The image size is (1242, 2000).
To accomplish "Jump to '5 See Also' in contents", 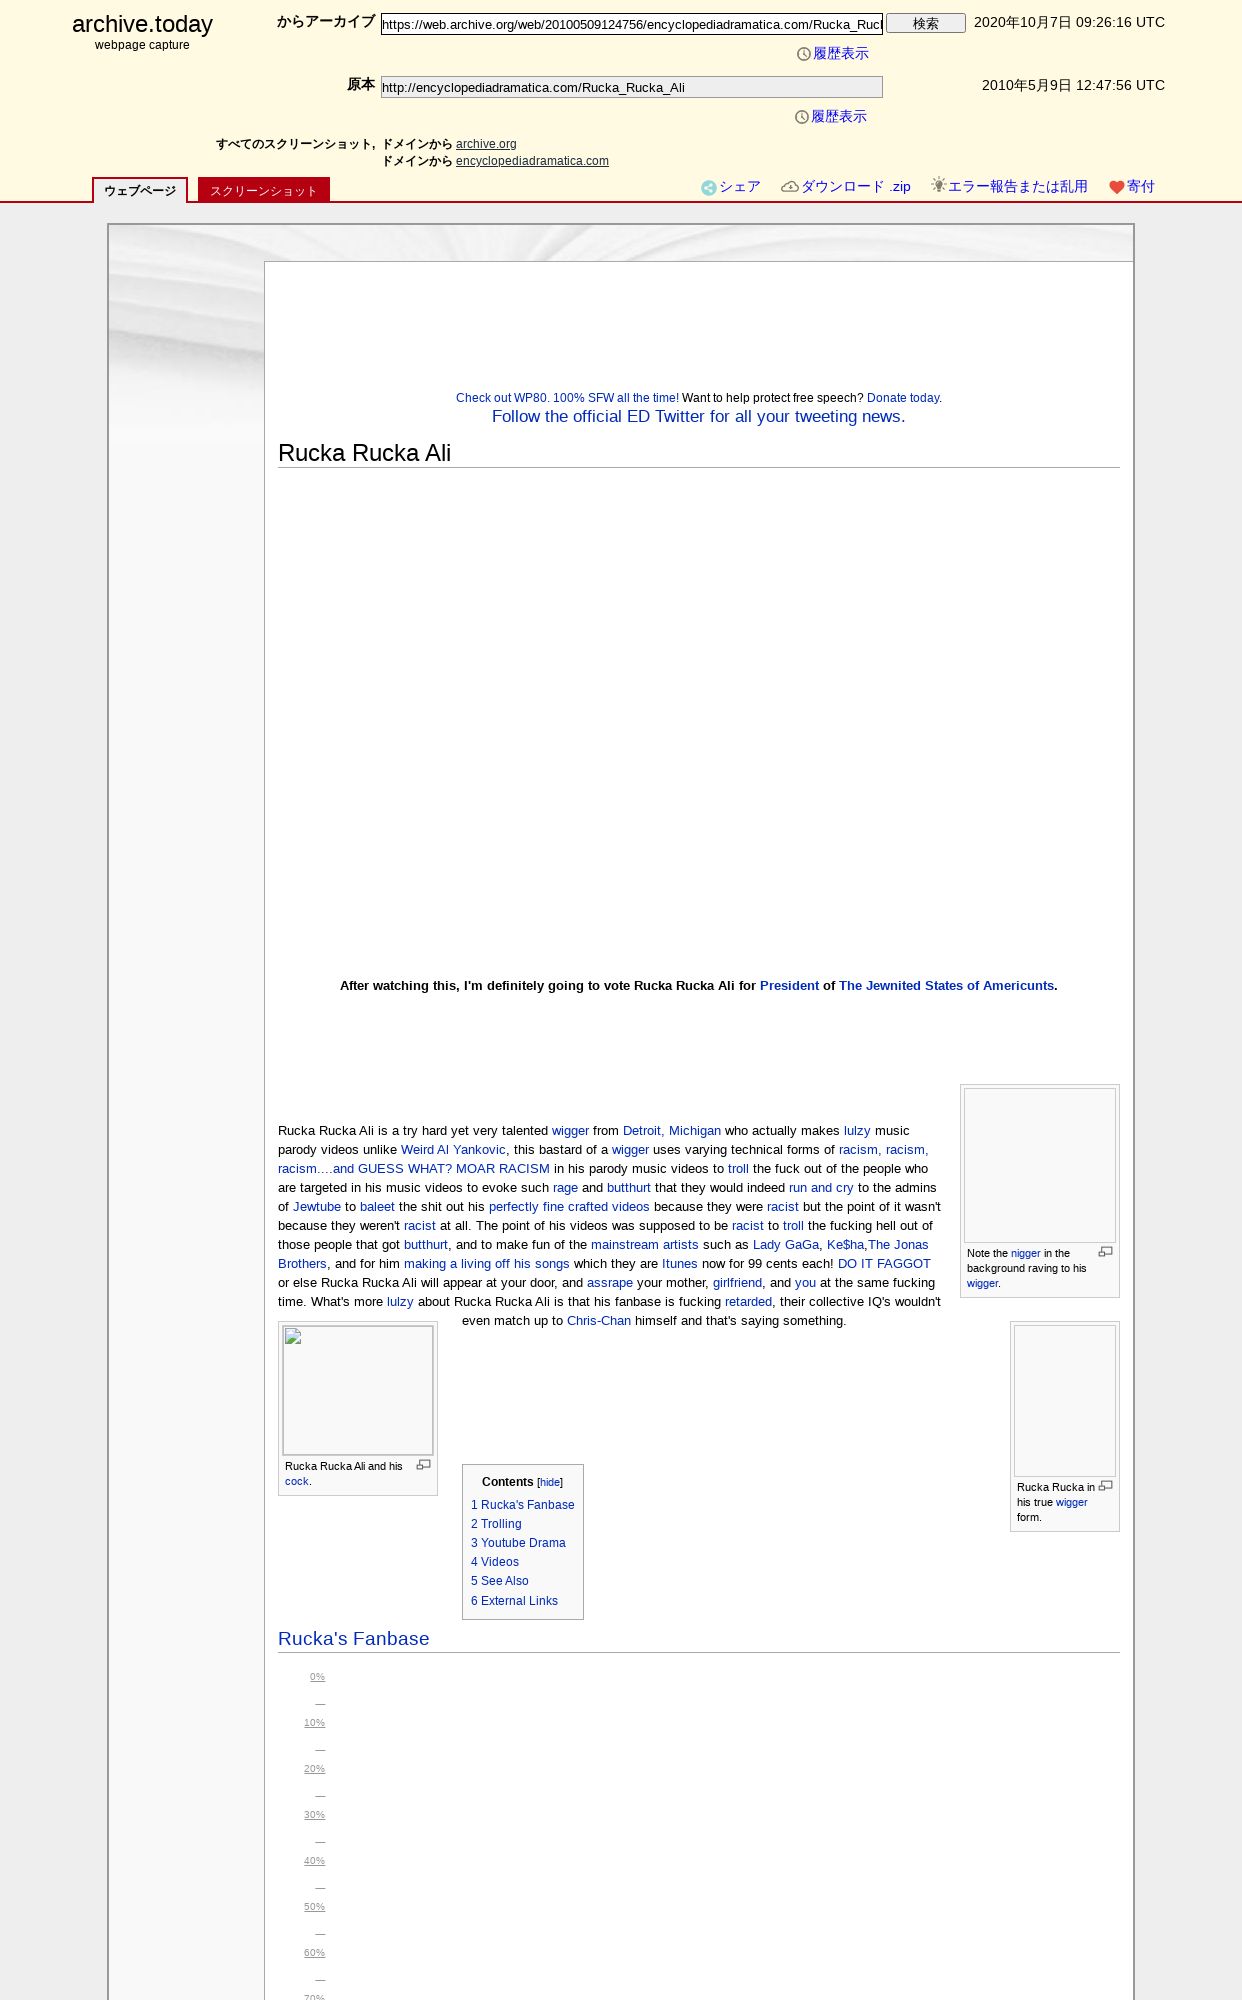I will 500,1581.
